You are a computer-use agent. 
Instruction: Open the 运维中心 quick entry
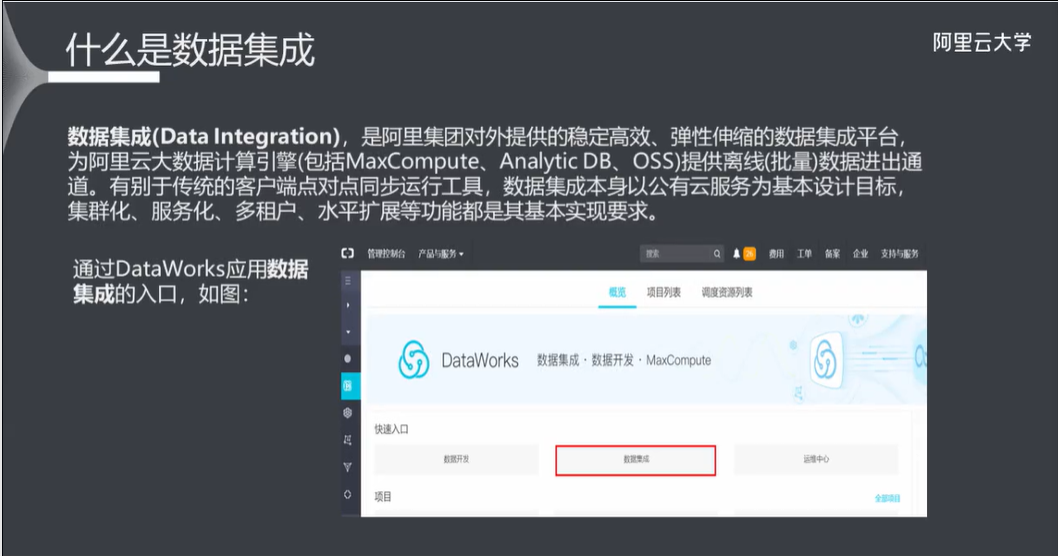click(816, 459)
